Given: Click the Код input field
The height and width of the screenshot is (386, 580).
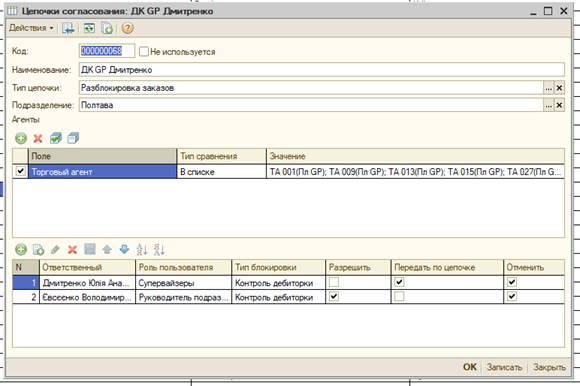Looking at the screenshot, I should [107, 51].
